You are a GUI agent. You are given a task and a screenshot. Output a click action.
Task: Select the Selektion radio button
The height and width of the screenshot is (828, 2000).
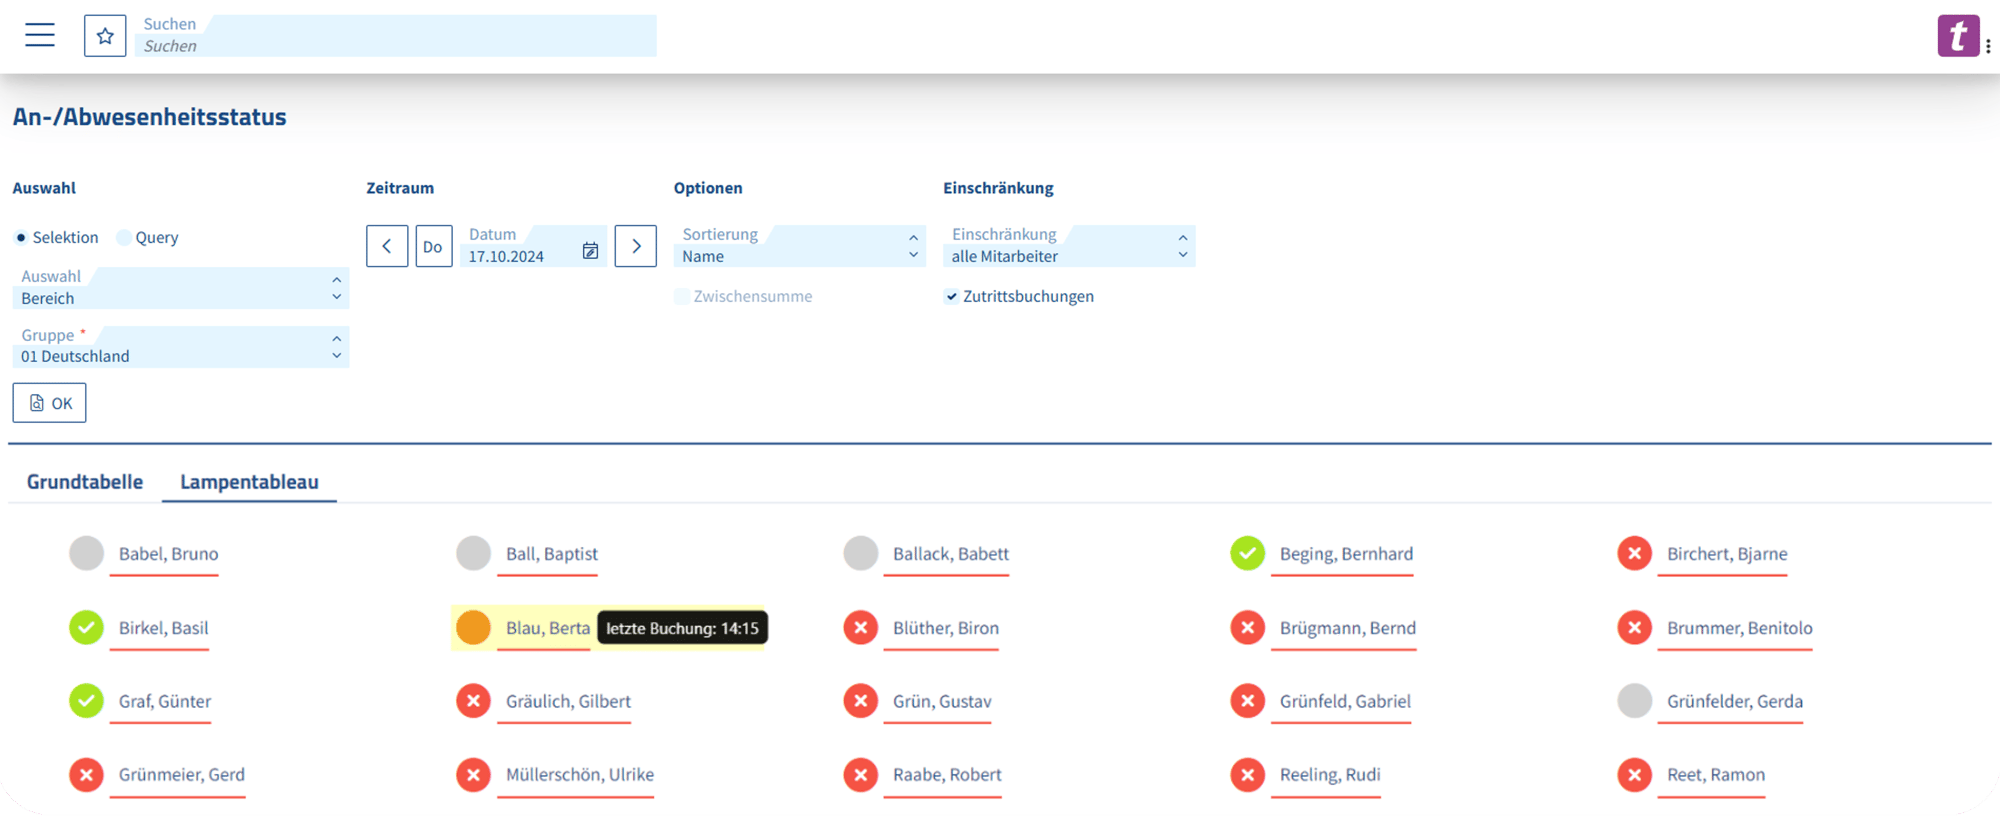click(21, 238)
